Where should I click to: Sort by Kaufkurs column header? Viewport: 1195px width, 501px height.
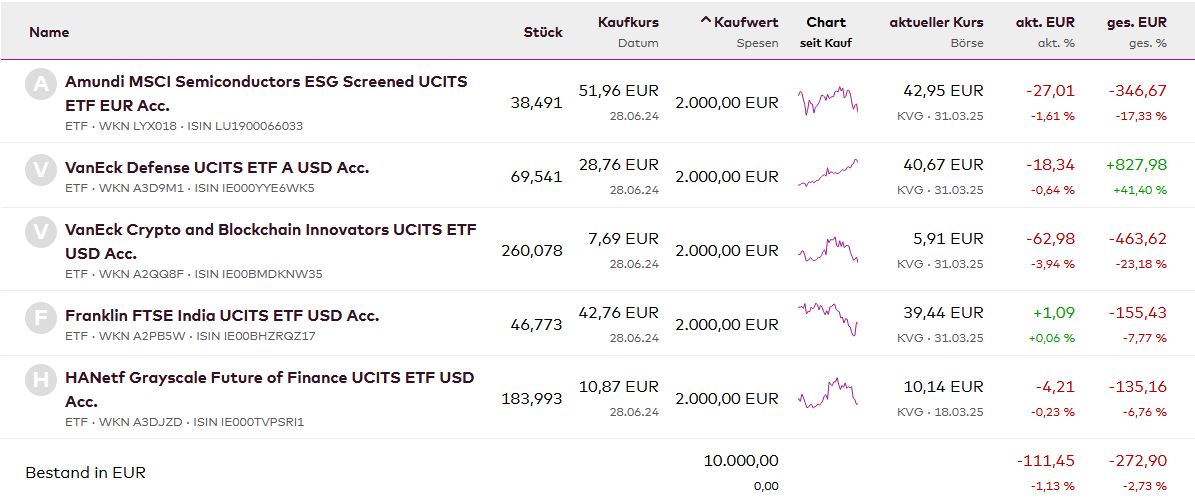(628, 22)
